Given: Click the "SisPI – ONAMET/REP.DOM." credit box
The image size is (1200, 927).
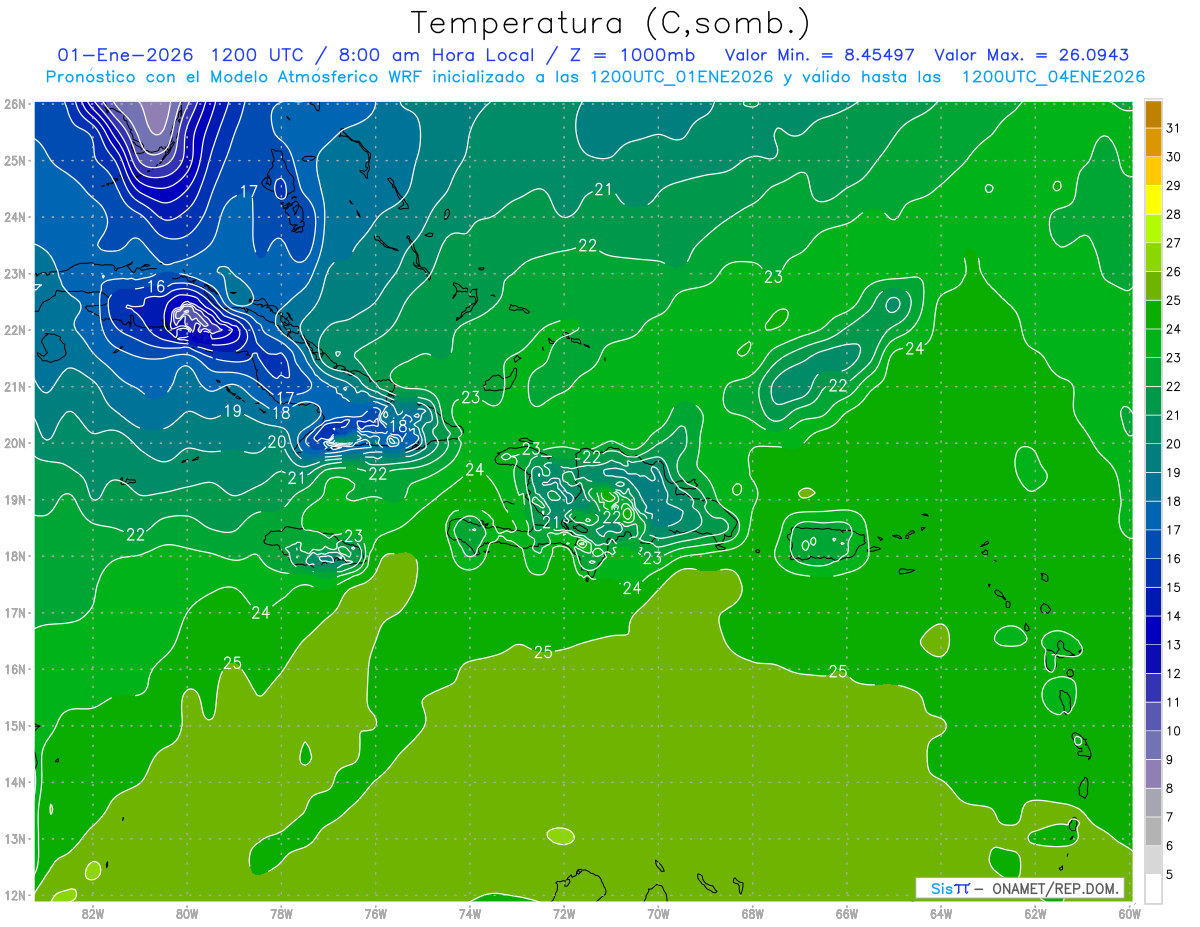Looking at the screenshot, I should pyautogui.click(x=1019, y=888).
